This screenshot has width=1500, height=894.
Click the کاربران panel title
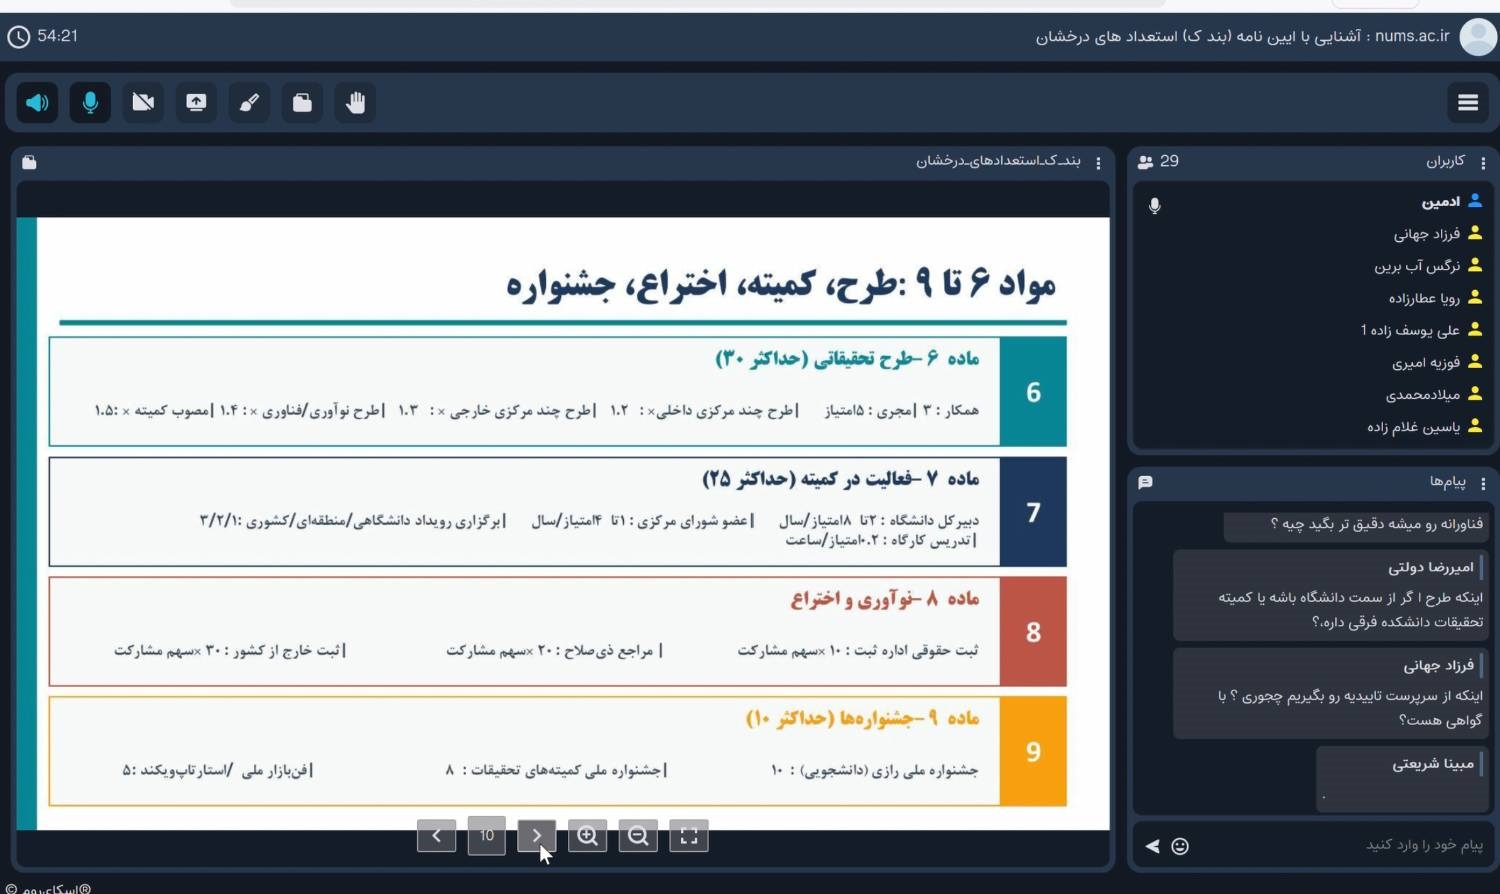1446,161
